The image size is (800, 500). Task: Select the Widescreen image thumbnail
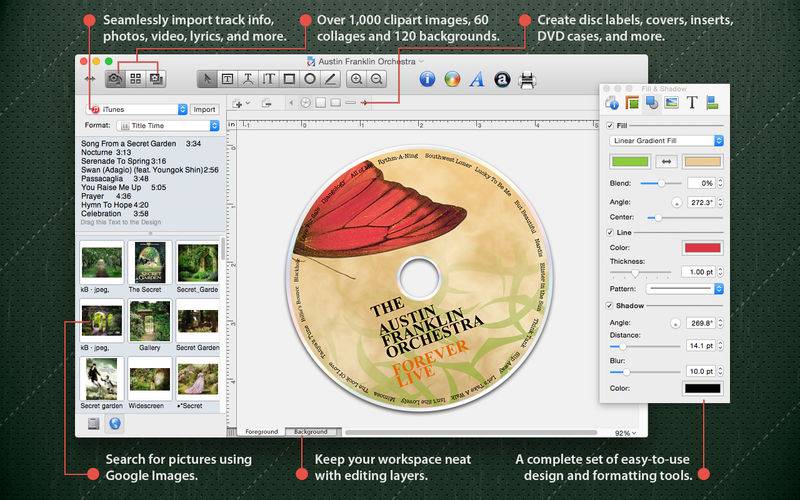(150, 379)
